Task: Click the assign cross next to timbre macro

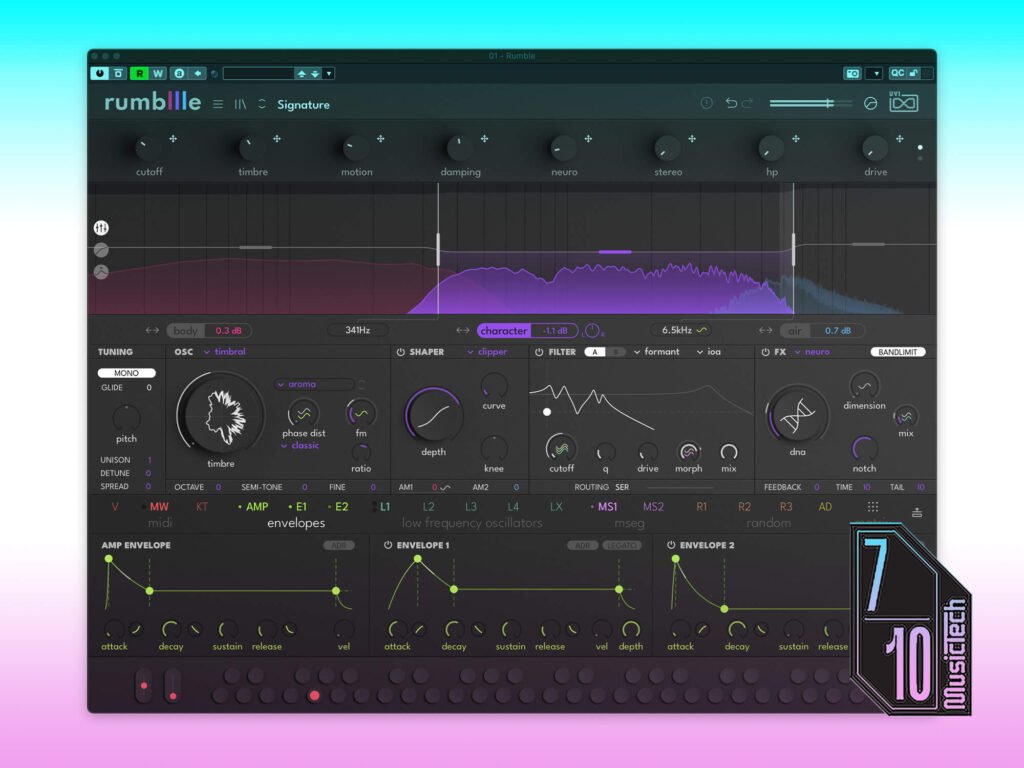Action: (277, 138)
